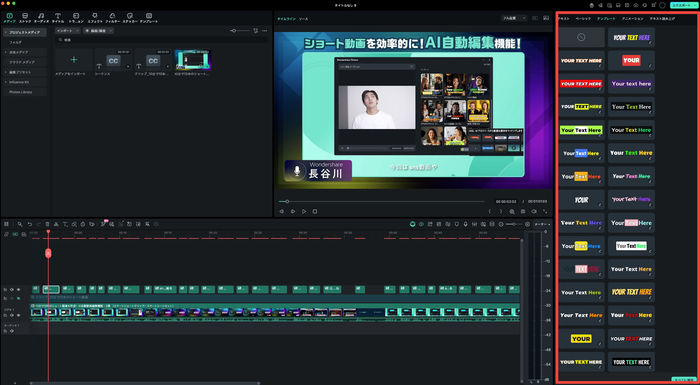Open the メディア tab icon
Viewport: 700px width, 385px height.
[10, 16]
